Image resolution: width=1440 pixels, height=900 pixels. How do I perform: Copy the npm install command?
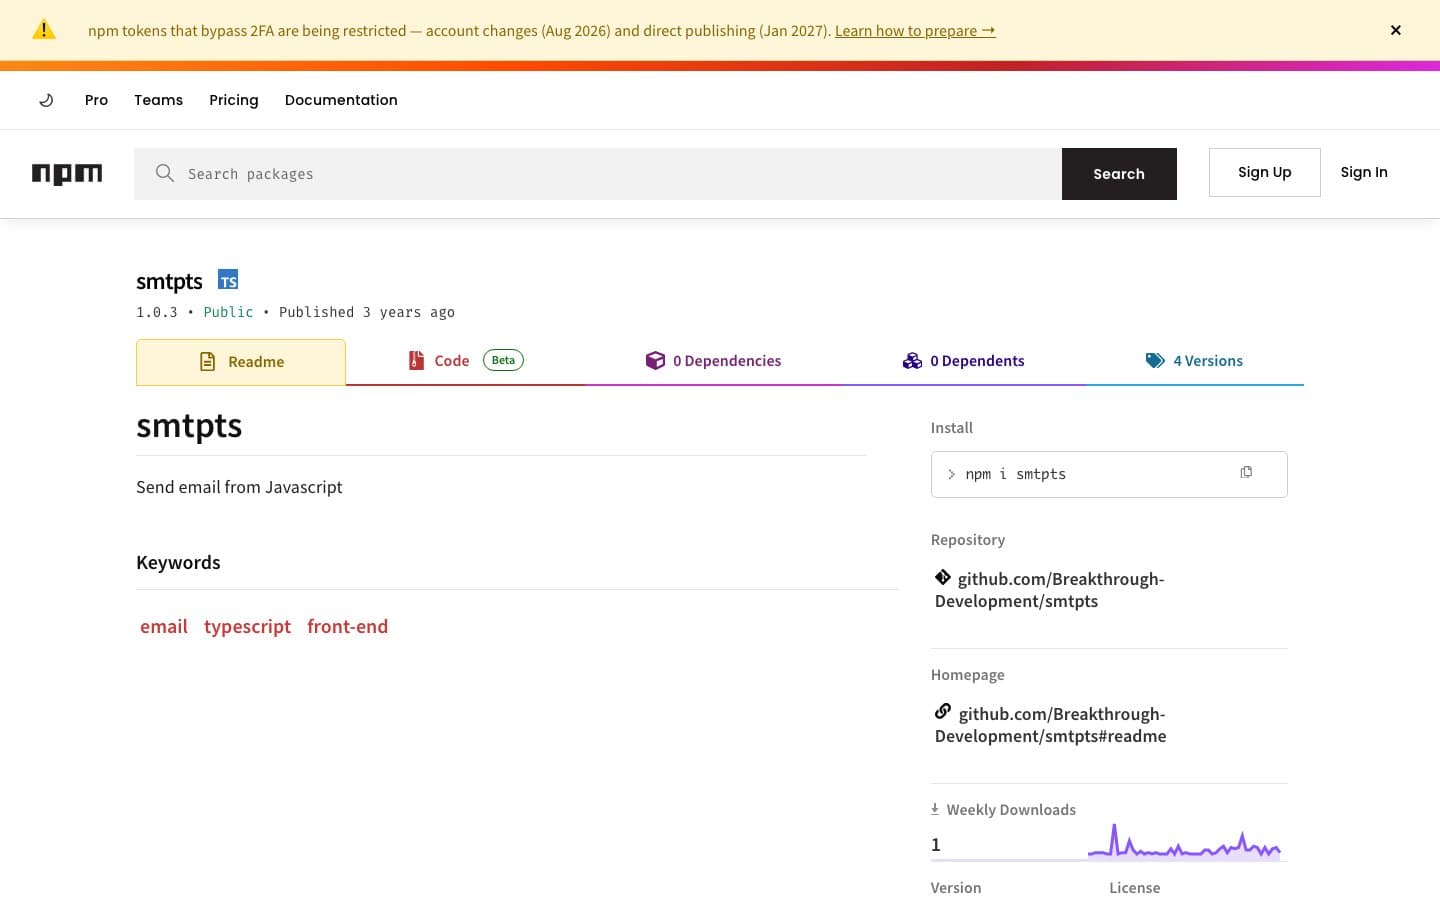1246,472
